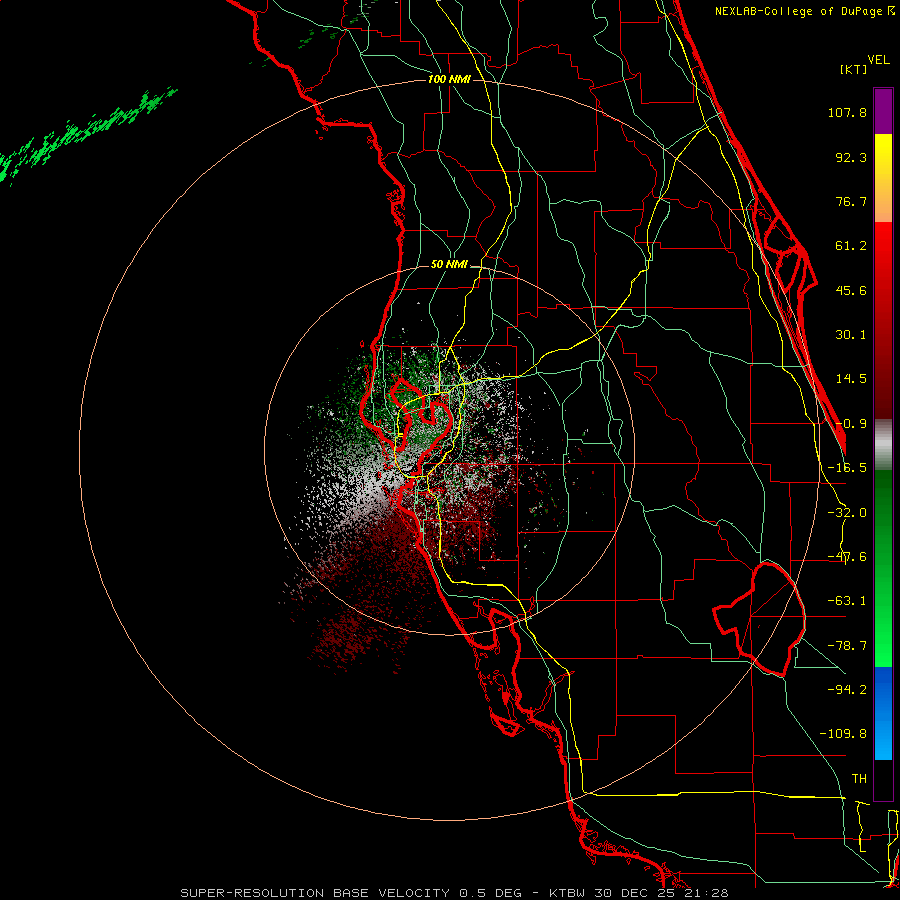Click the blue segment of velocity color bar

[x=883, y=713]
